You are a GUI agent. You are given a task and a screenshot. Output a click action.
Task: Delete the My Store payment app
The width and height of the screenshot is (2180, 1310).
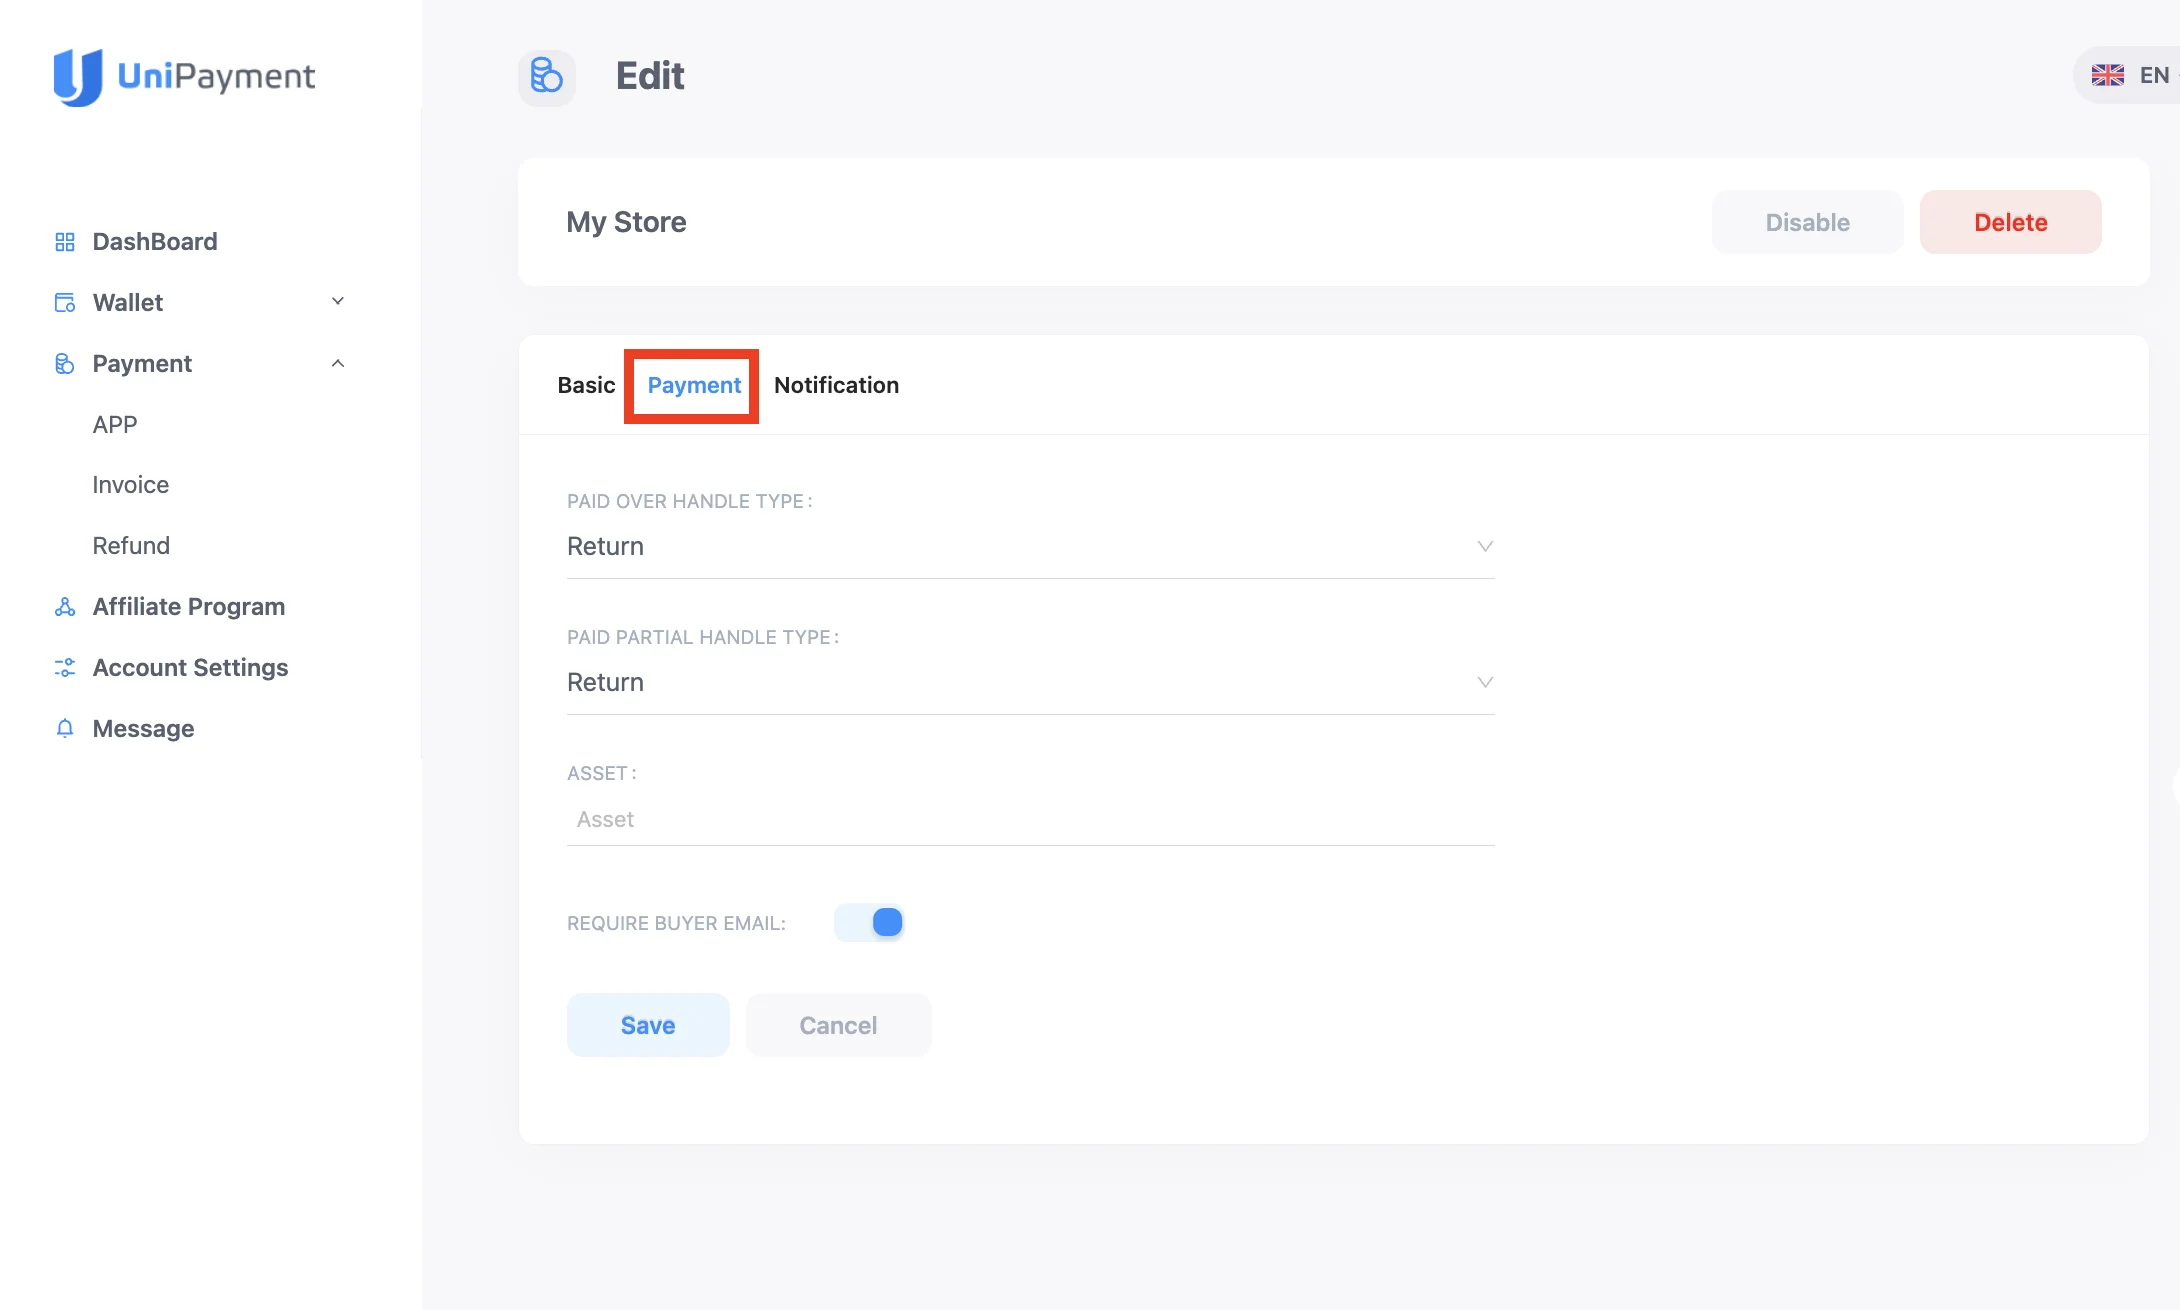[x=2010, y=222]
